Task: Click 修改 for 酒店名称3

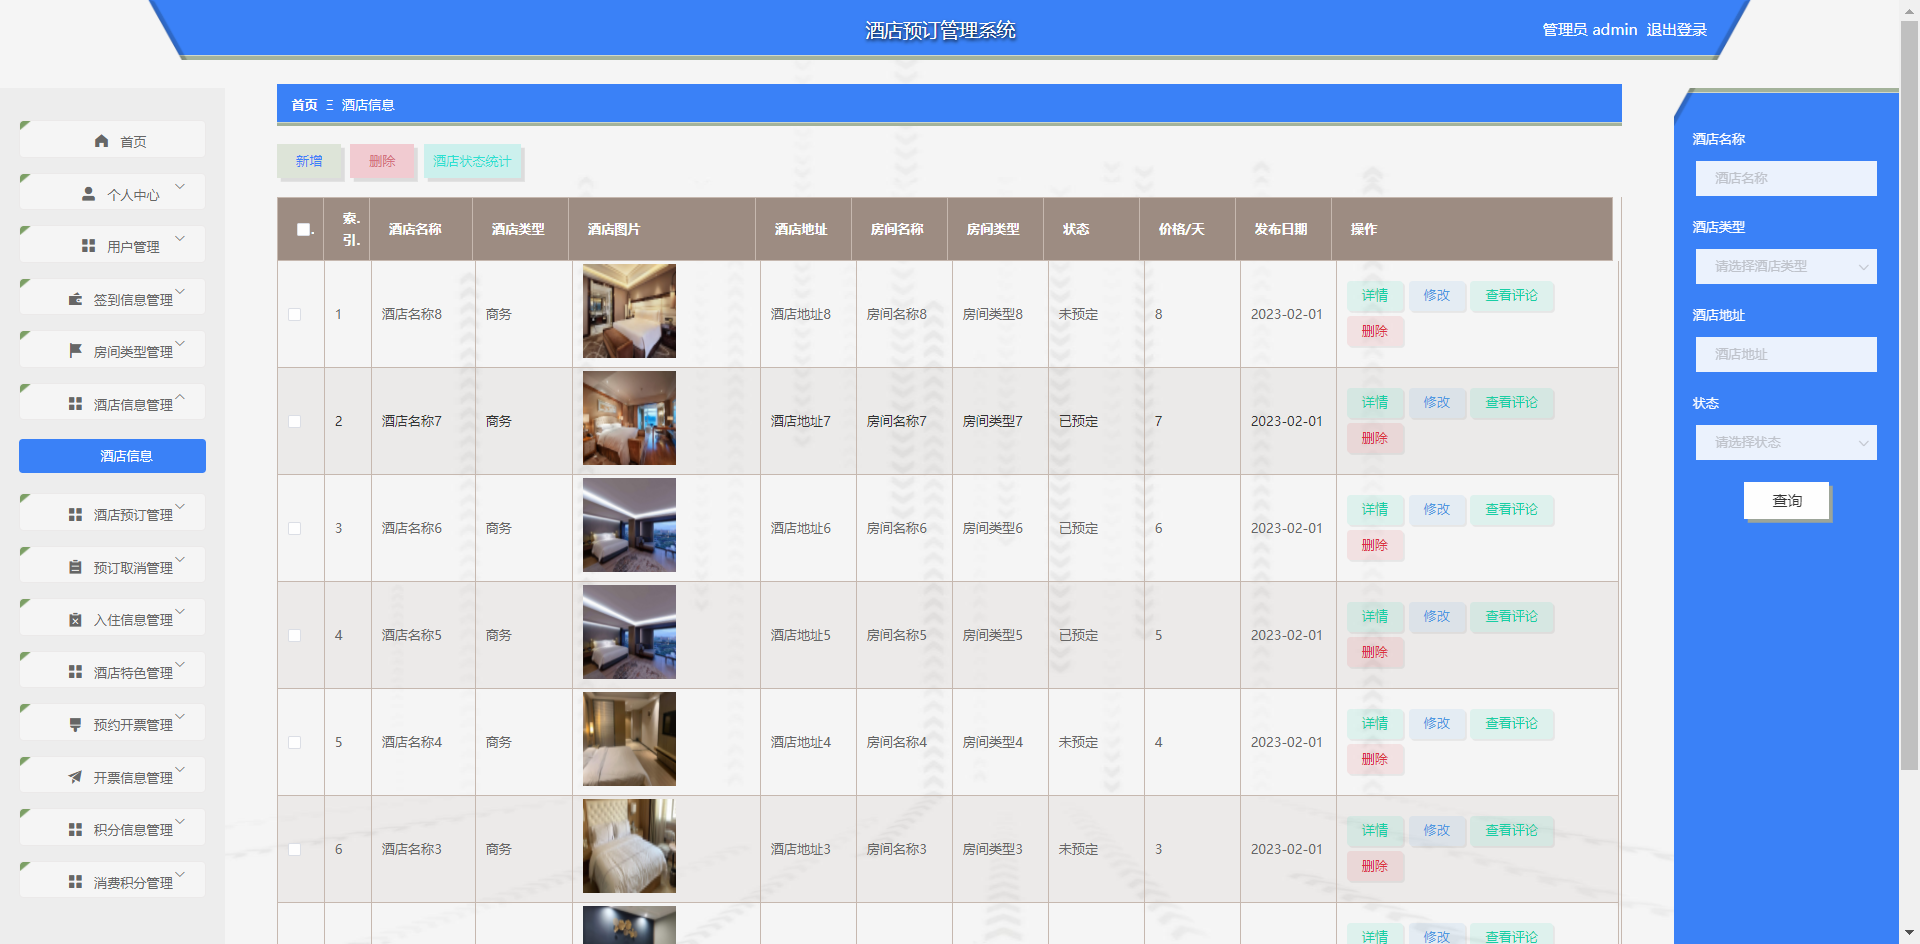Action: coord(1437,830)
